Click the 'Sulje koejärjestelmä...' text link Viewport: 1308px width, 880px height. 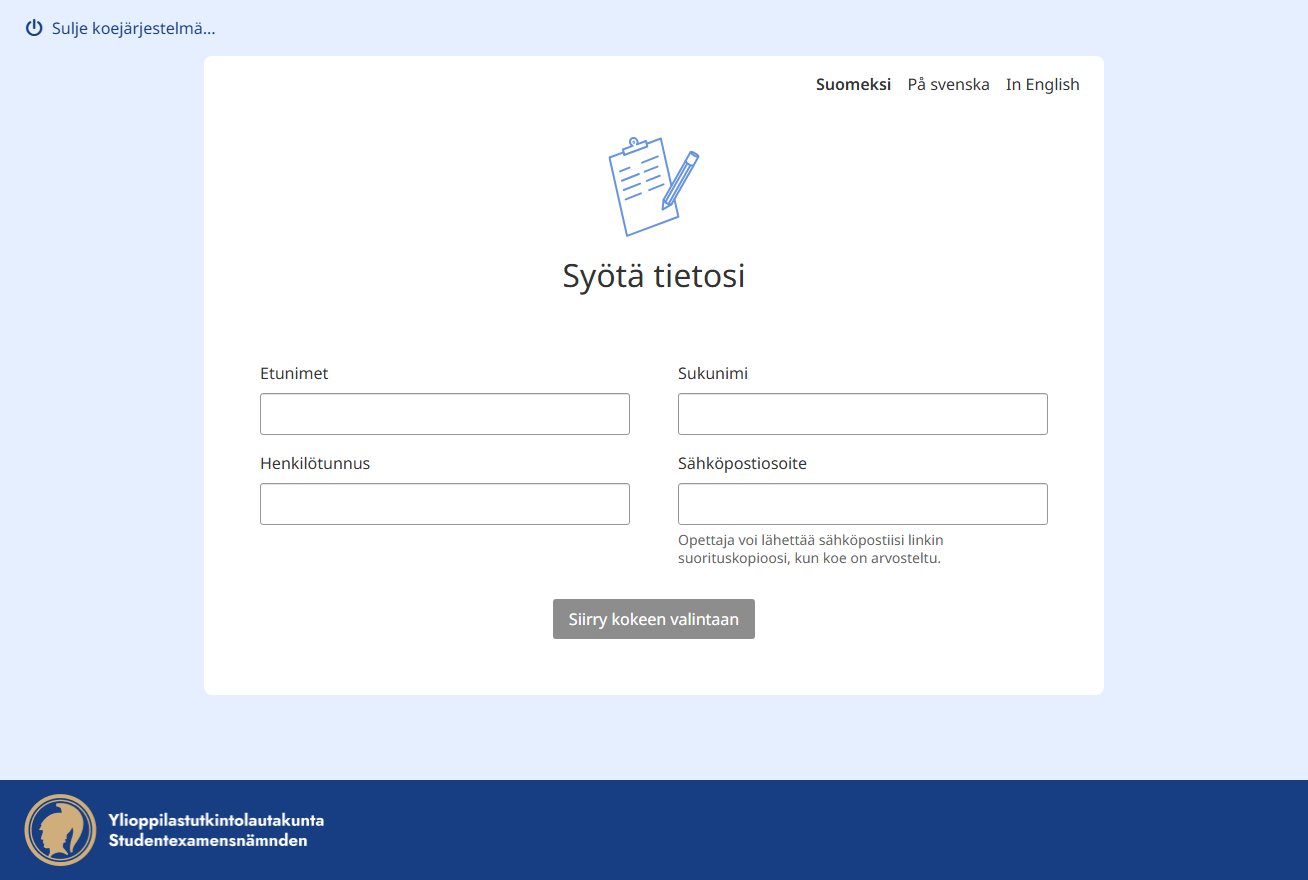pyautogui.click(x=133, y=28)
